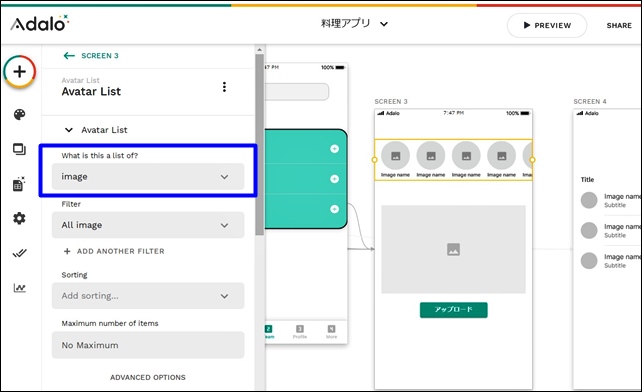The image size is (642, 392).
Task: Click the top plus icon on teal list
Action: pos(335,149)
